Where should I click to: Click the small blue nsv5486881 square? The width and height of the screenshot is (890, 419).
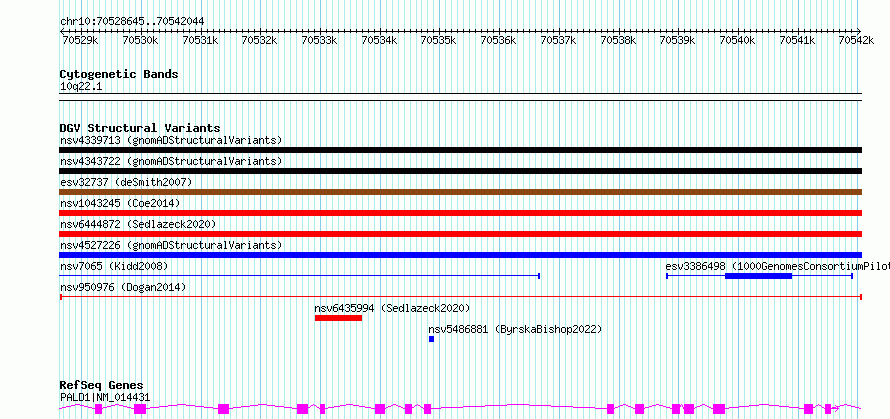pos(431,339)
